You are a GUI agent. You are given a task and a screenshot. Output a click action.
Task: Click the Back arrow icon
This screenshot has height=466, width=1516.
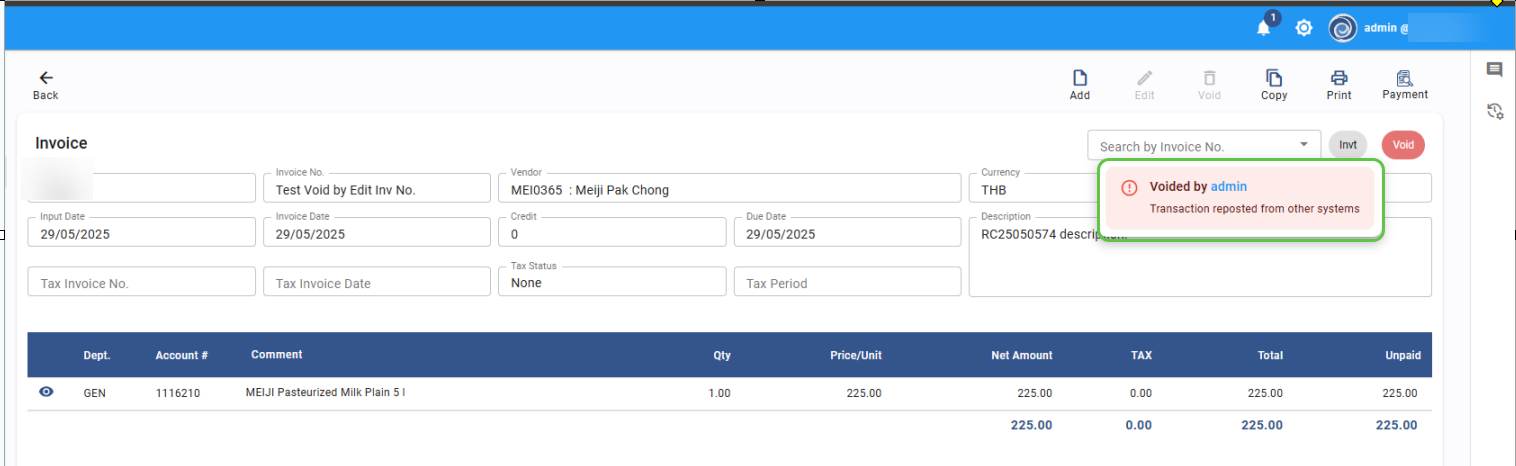pos(46,78)
